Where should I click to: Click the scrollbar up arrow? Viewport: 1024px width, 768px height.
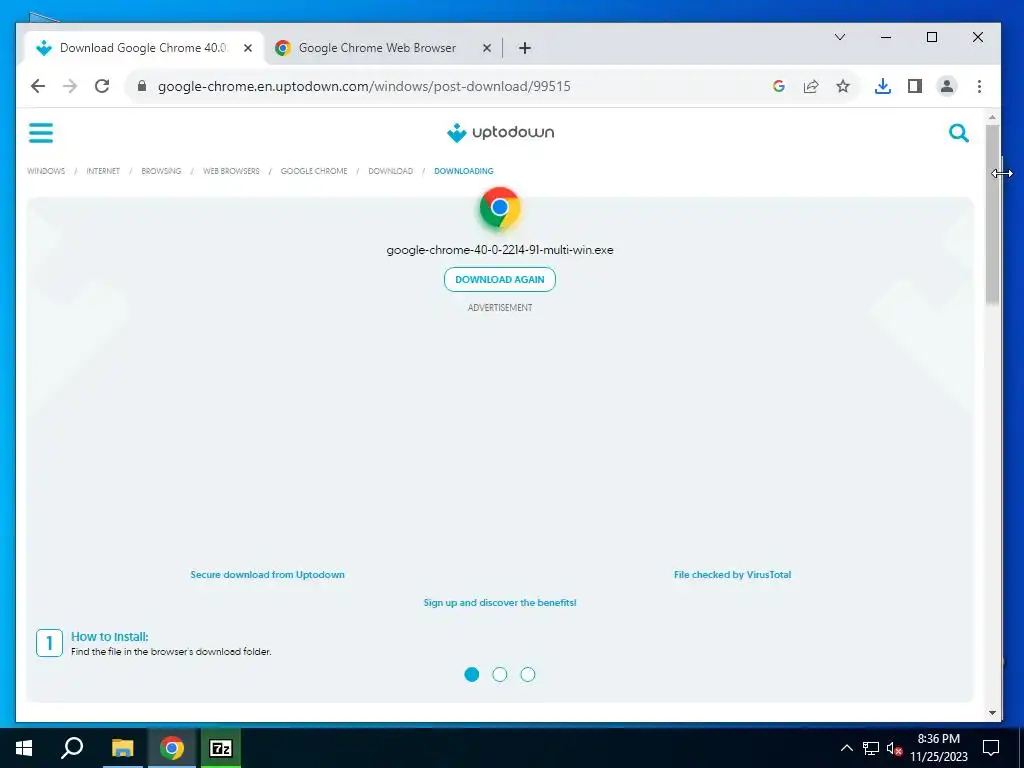coord(993,118)
